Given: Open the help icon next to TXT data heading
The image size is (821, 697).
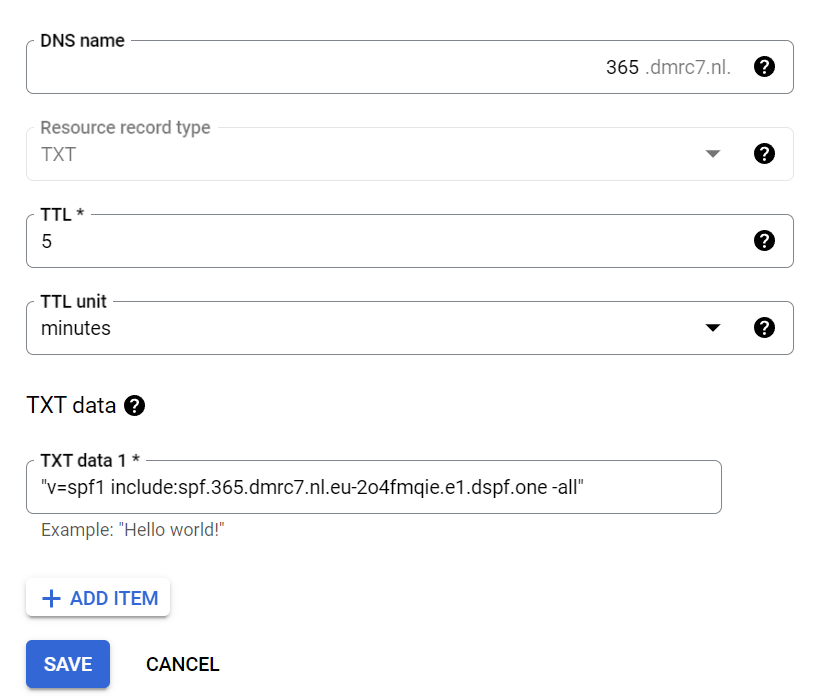Looking at the screenshot, I should click(135, 406).
